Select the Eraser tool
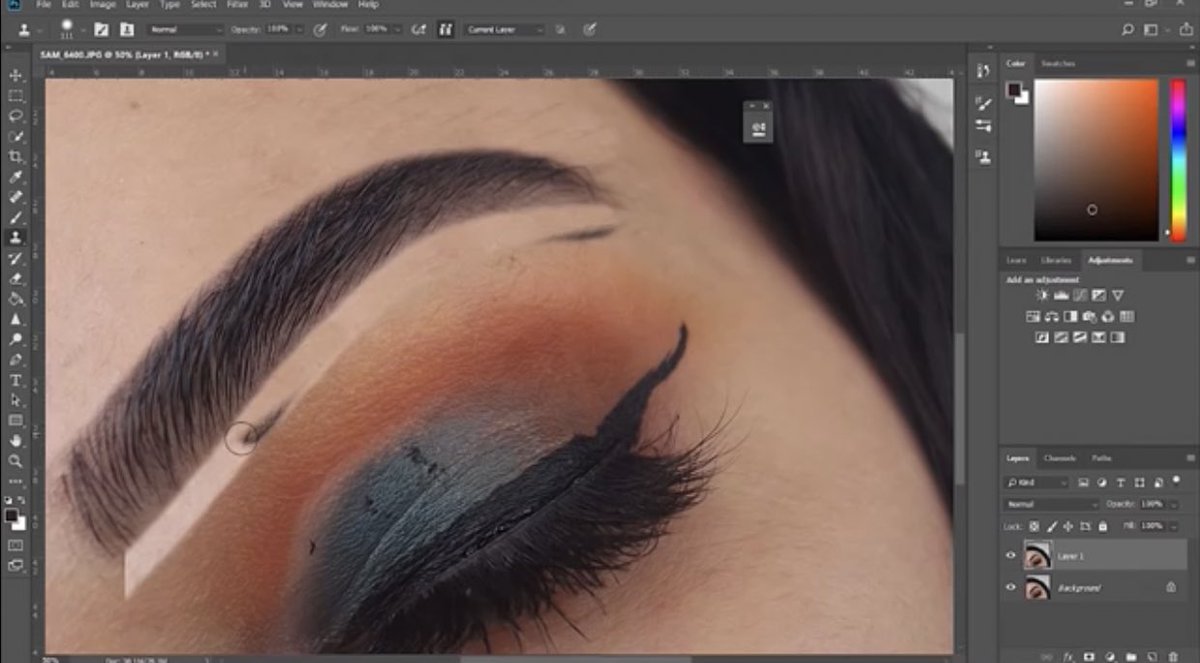This screenshot has width=1200, height=663. pos(16,279)
